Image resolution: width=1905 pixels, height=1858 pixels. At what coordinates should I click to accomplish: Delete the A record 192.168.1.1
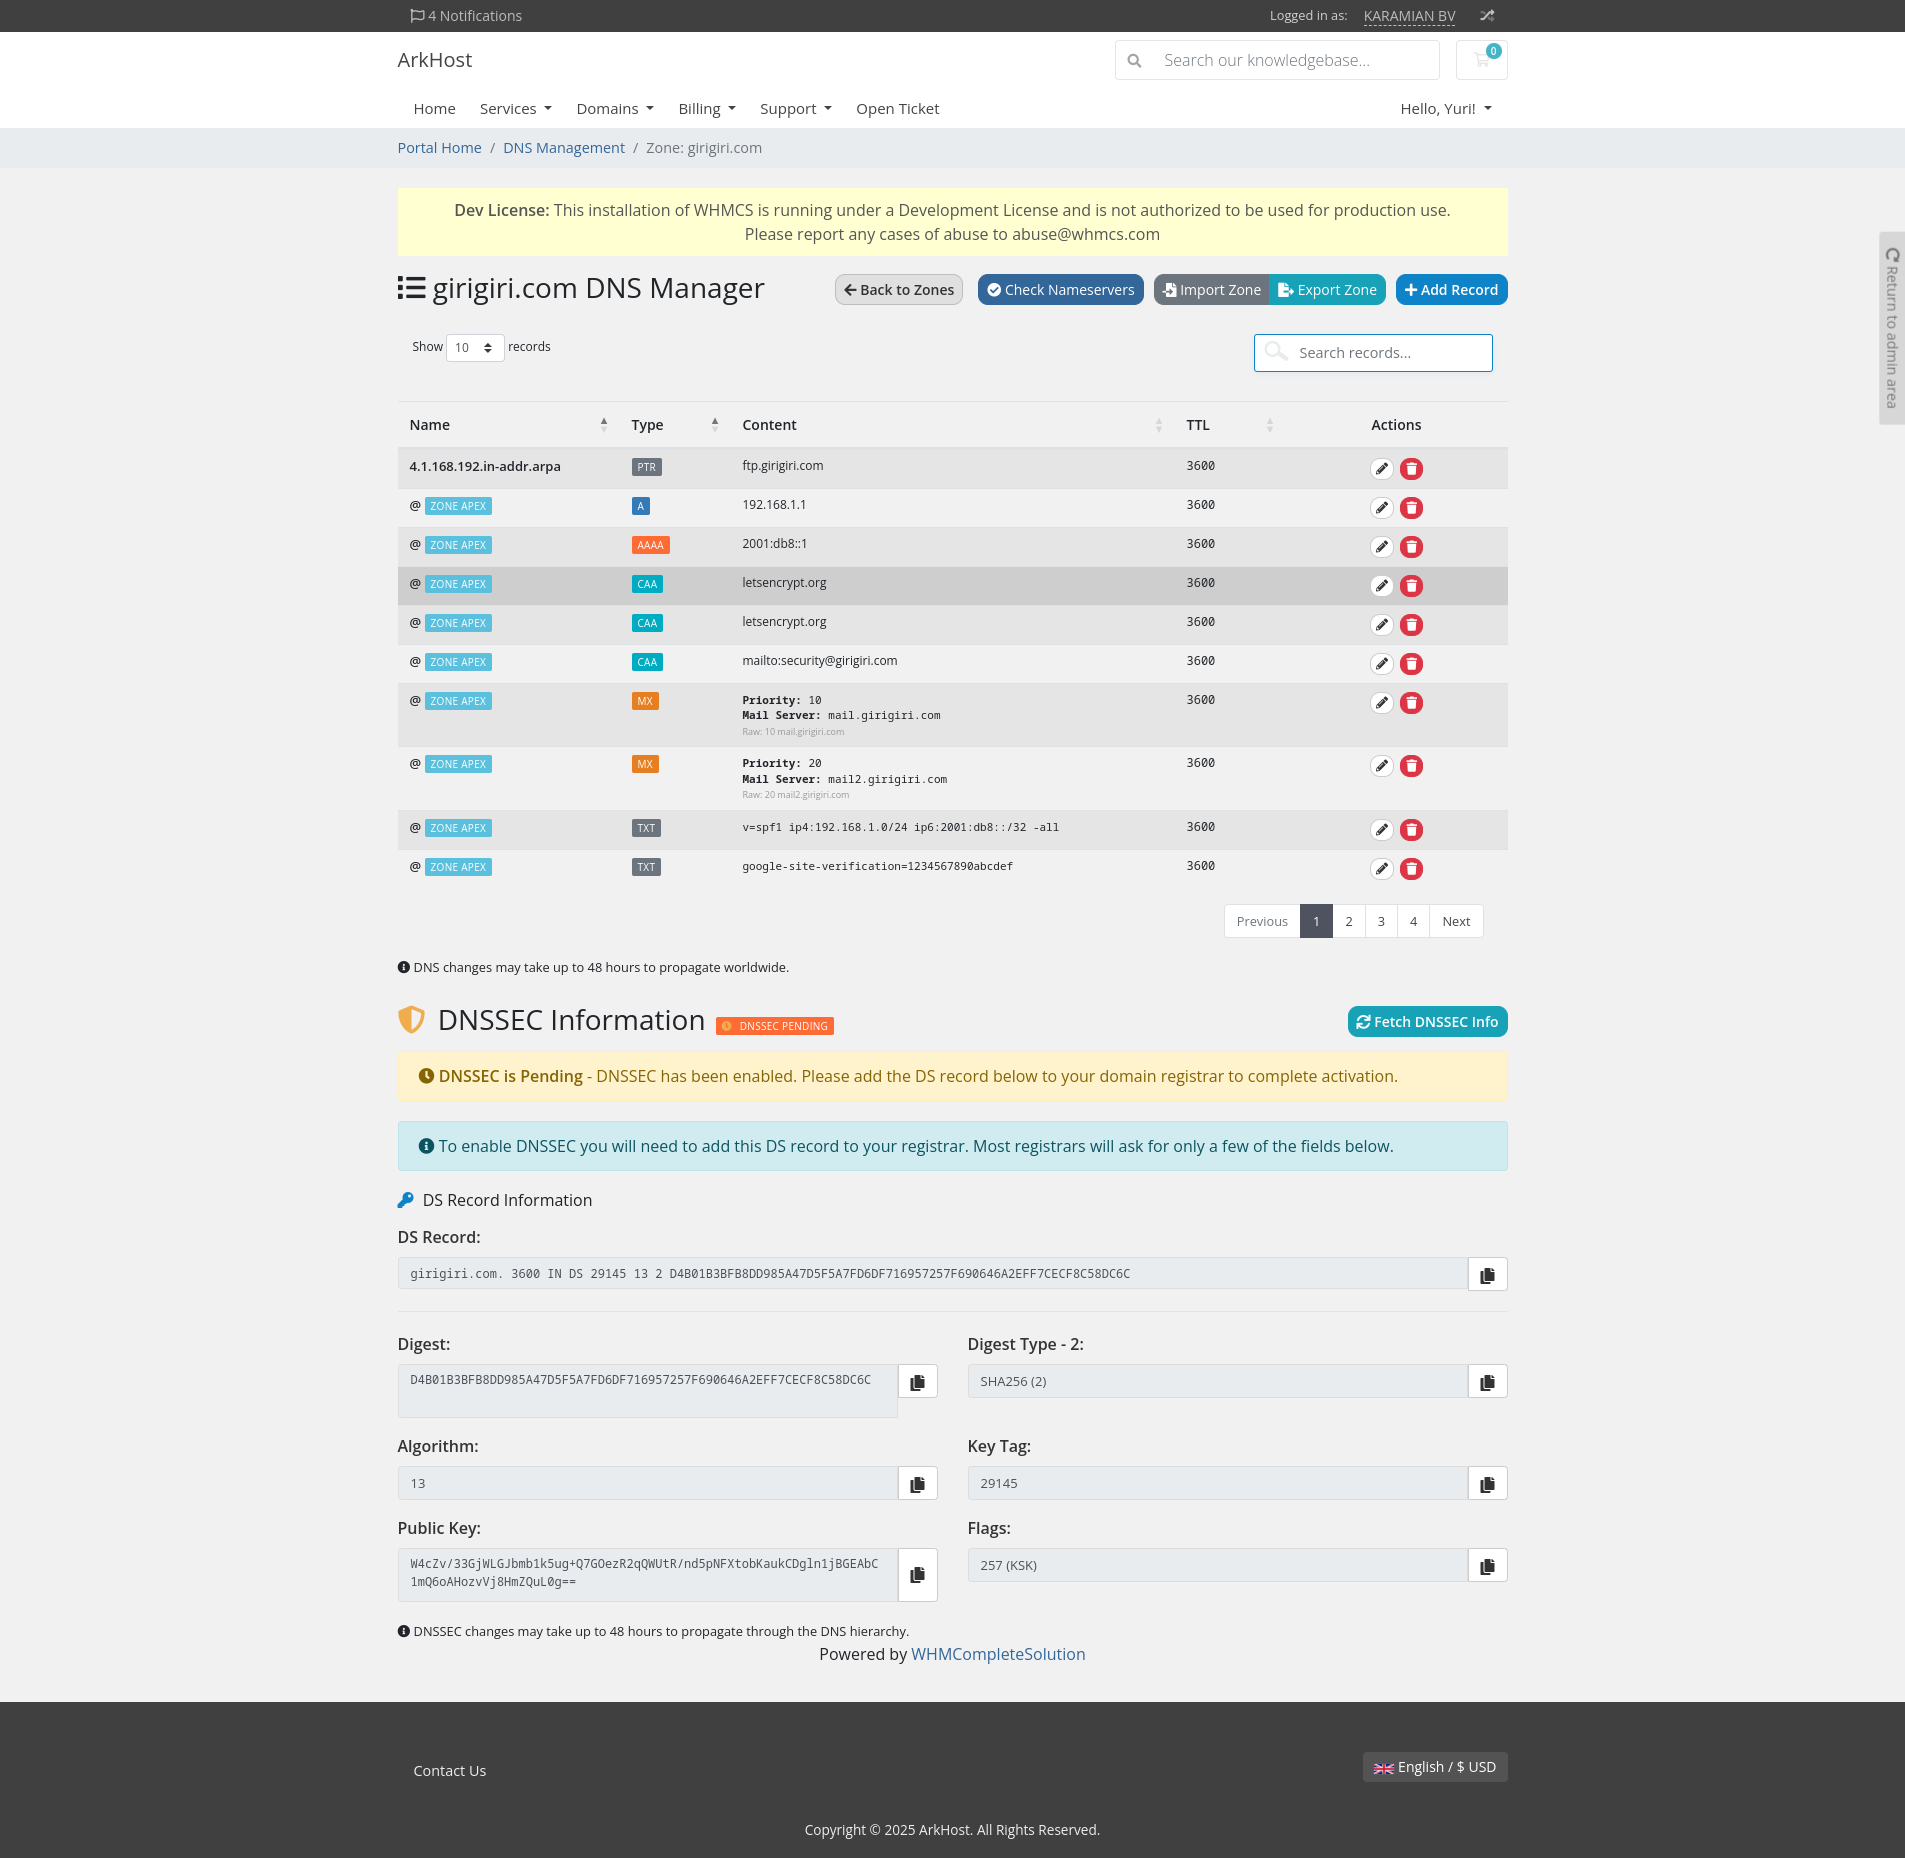(1411, 508)
